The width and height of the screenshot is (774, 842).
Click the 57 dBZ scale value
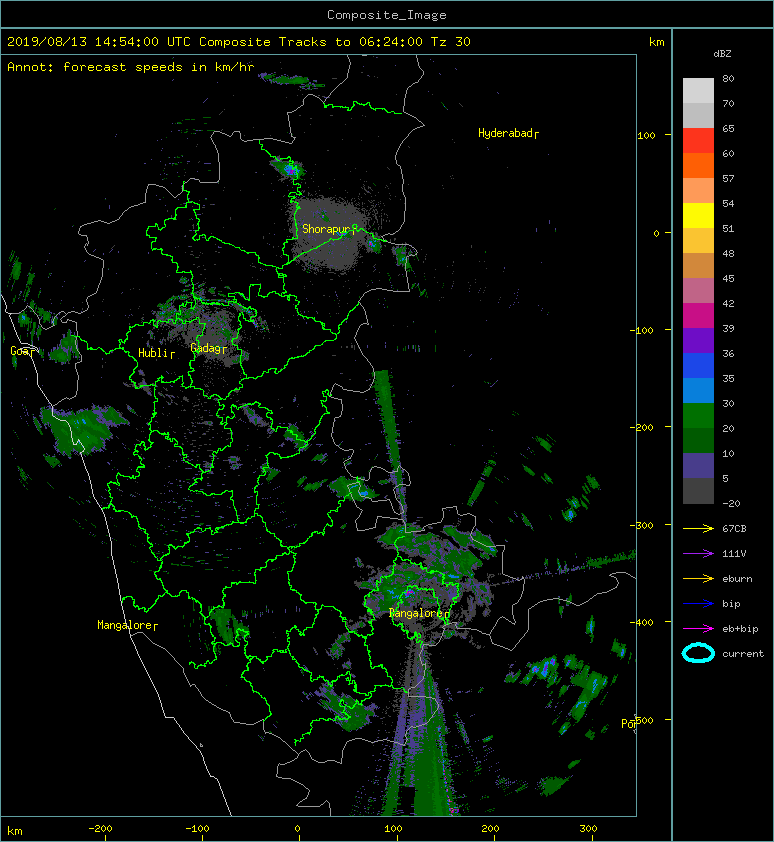coord(728,178)
